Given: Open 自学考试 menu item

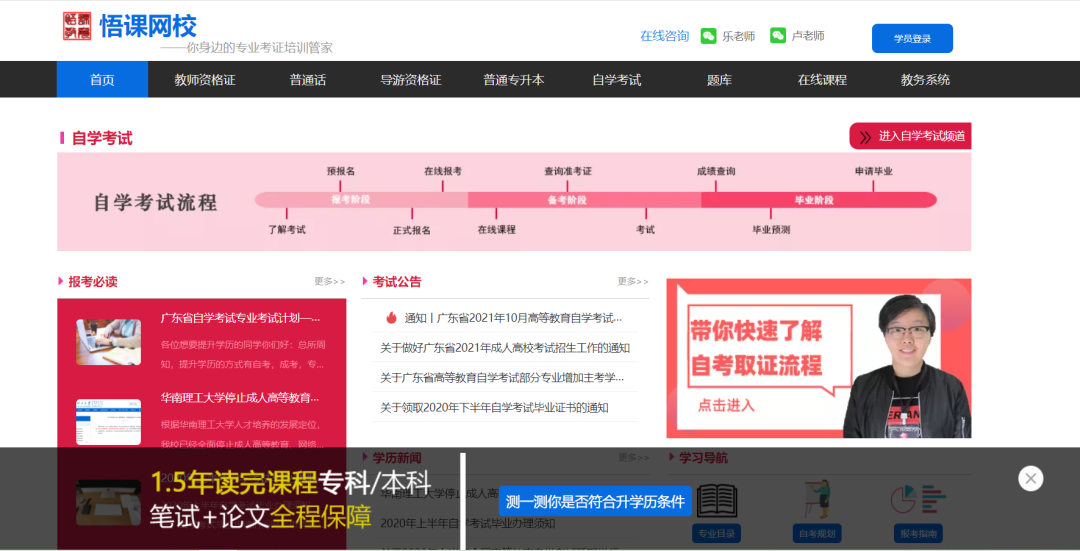Looking at the screenshot, I should (x=616, y=80).
